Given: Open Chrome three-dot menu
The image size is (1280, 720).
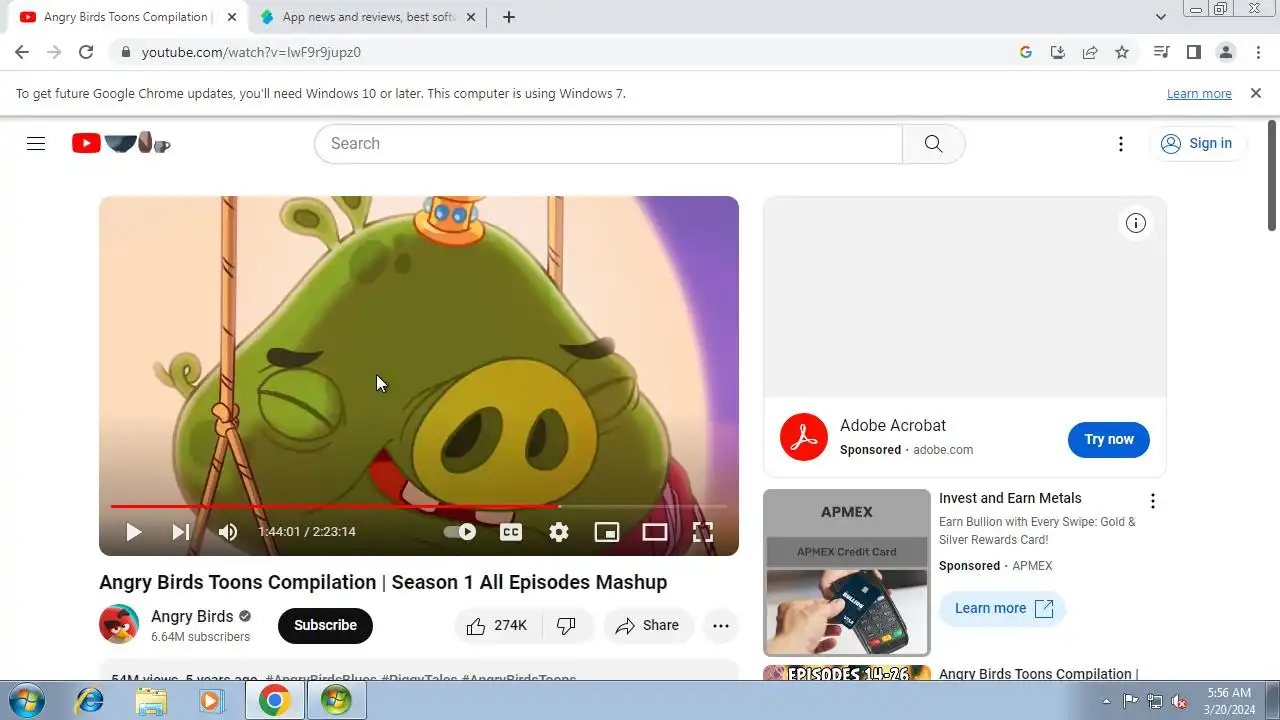Looking at the screenshot, I should 1257,52.
